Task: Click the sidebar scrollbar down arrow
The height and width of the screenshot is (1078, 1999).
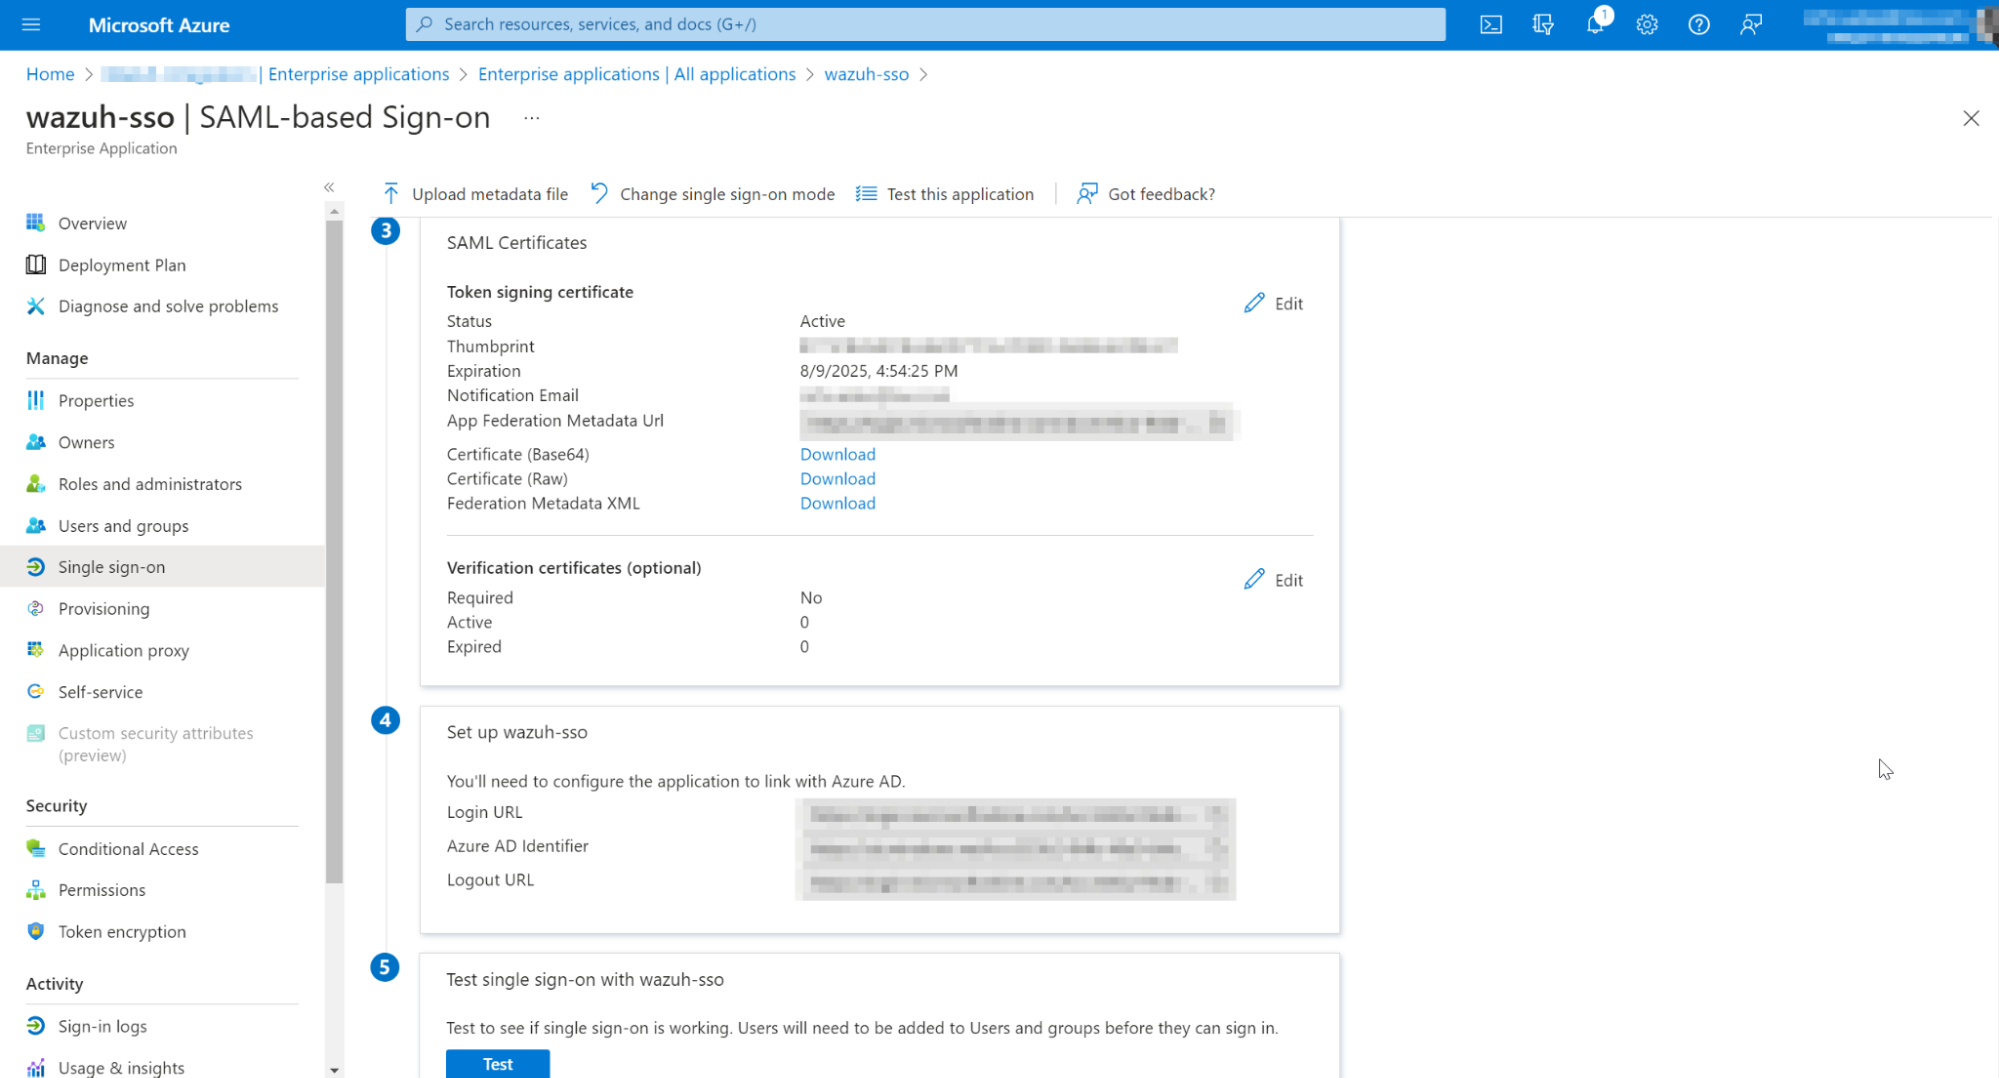Action: [x=334, y=1069]
